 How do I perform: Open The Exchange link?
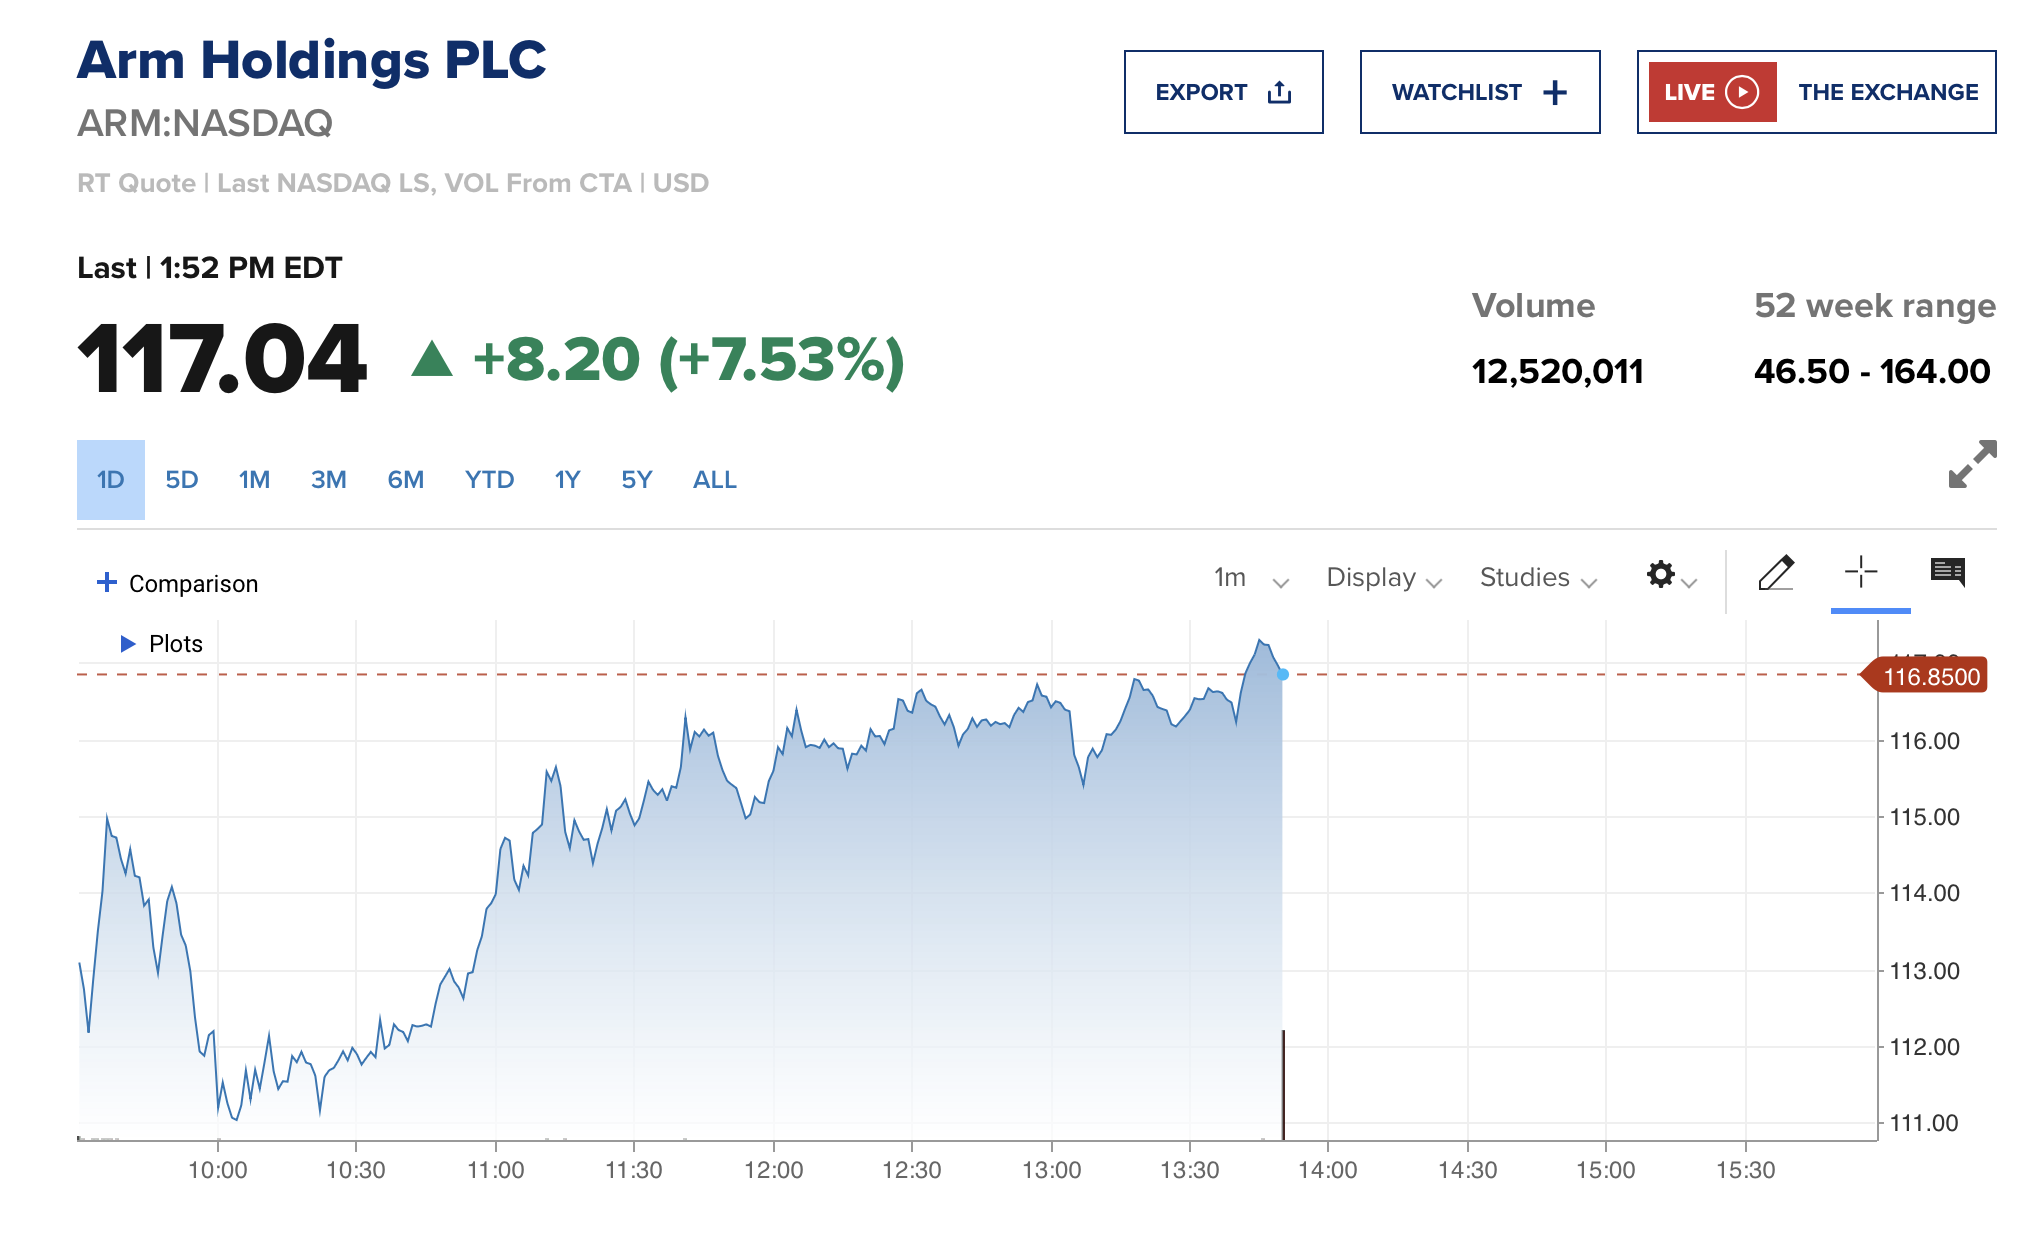[1888, 92]
